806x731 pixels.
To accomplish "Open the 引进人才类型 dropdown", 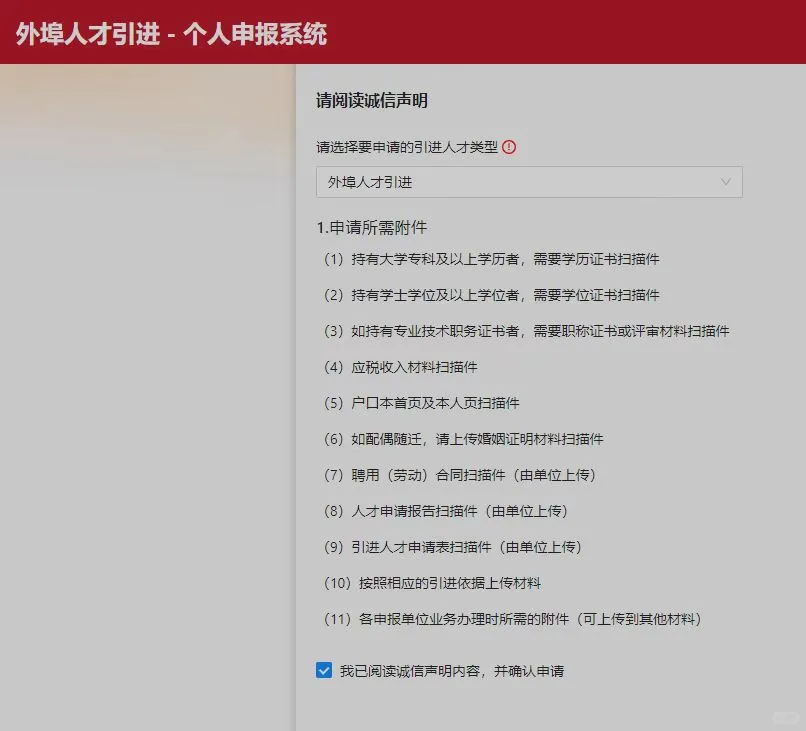I will (528, 182).
